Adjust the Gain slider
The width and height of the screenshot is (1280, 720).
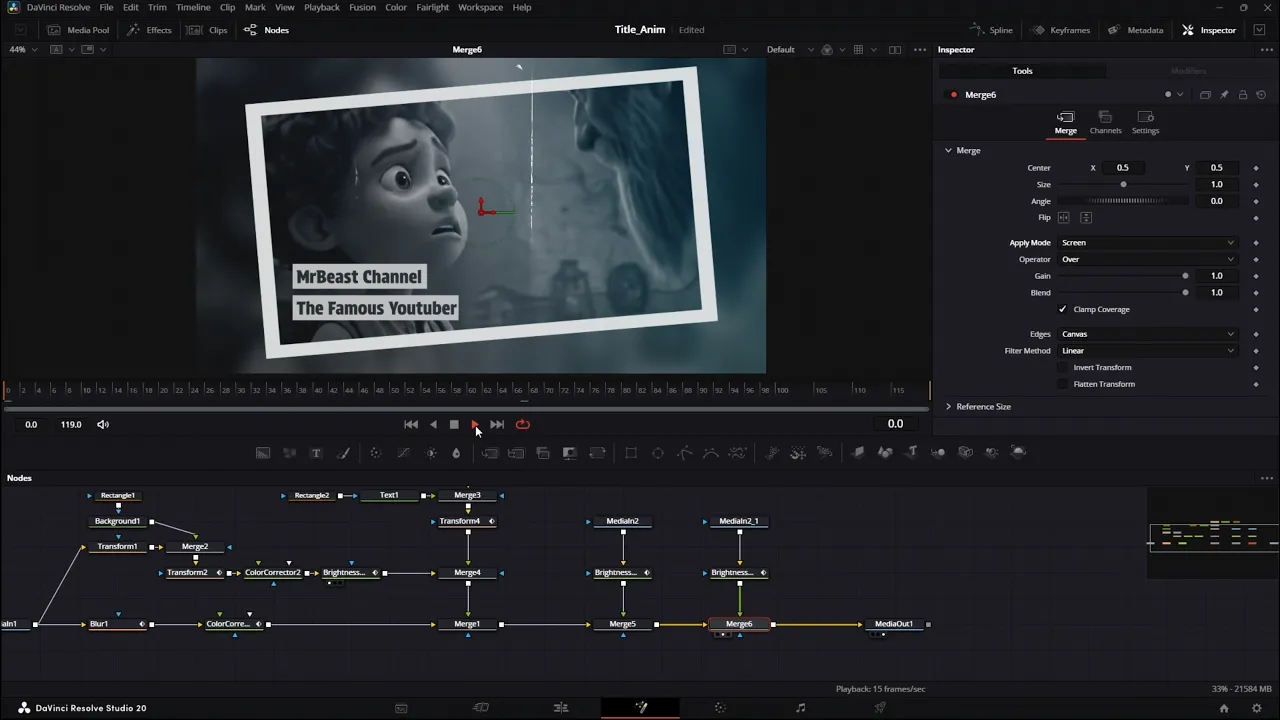[x=1123, y=276]
